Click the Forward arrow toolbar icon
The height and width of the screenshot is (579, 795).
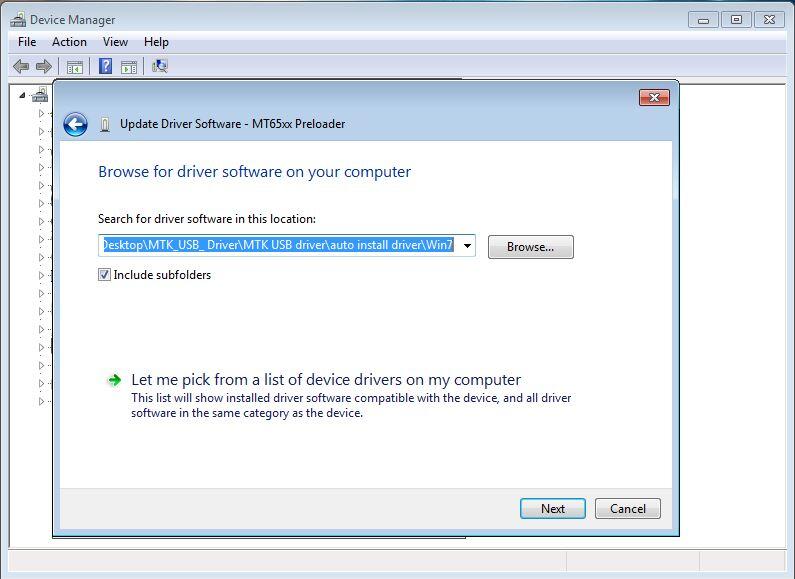coord(44,66)
